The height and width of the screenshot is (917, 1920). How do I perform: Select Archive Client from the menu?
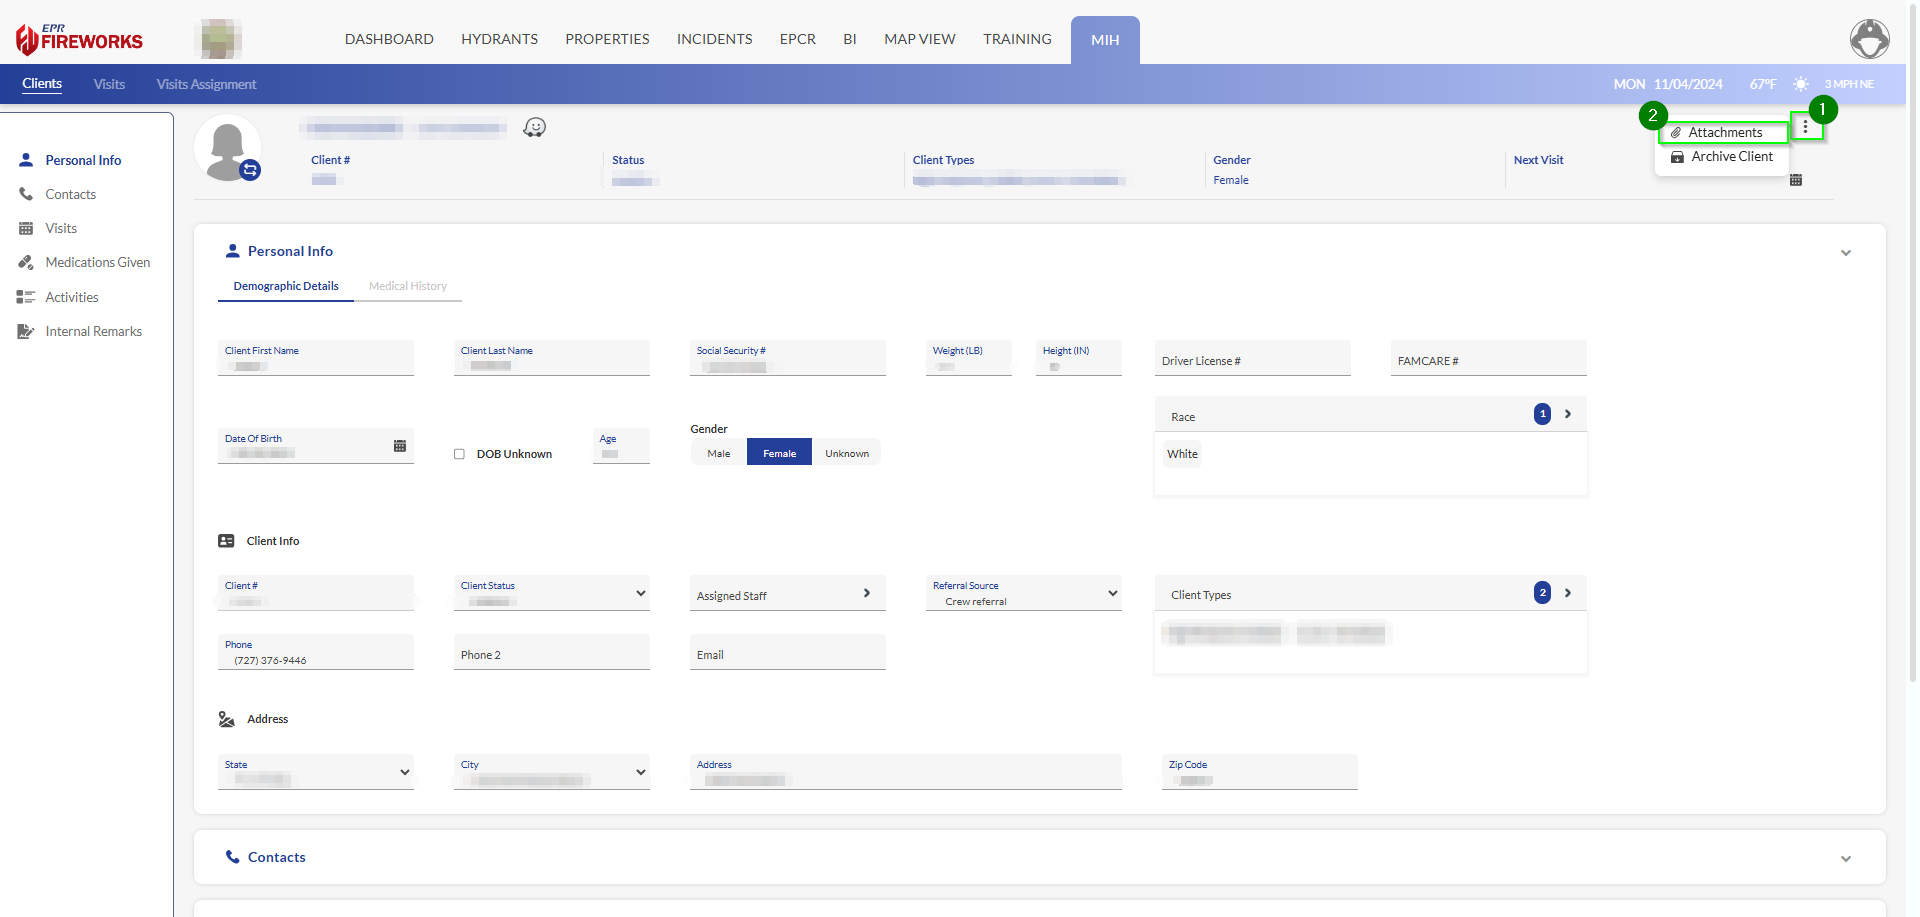1731,157
